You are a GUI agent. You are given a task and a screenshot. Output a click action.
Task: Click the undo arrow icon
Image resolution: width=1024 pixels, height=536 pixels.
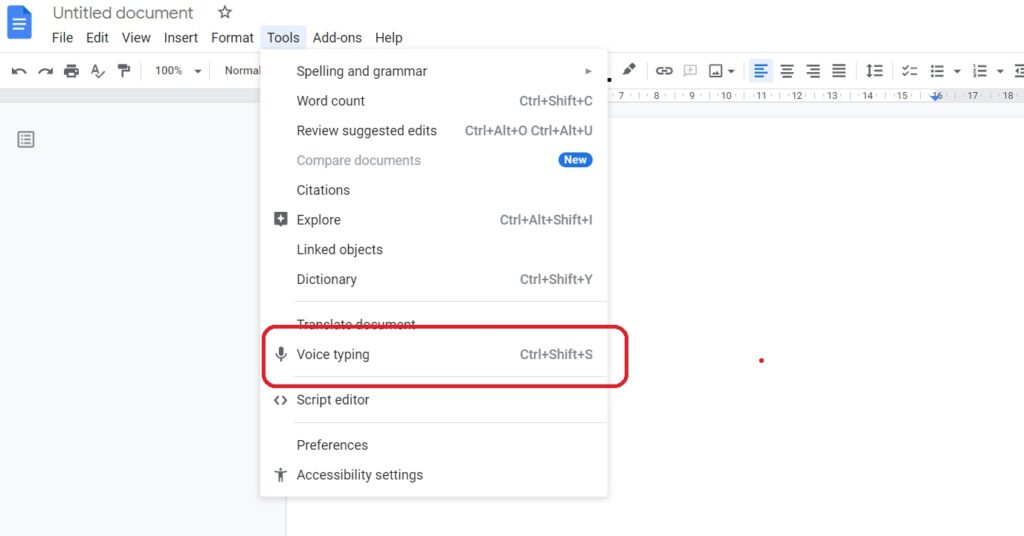pos(19,71)
